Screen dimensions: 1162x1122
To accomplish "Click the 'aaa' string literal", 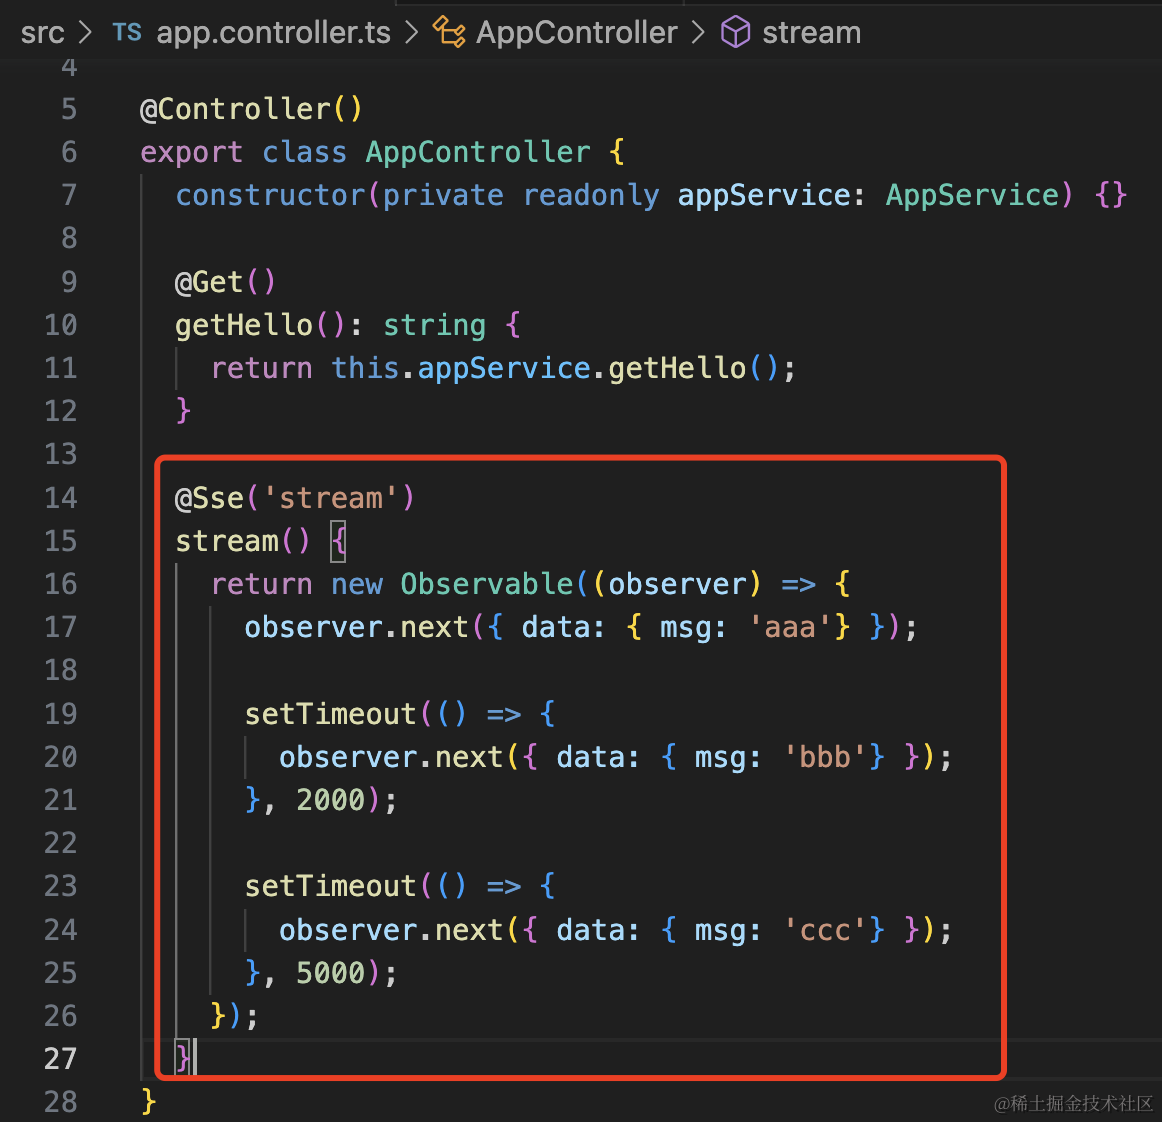I will tap(790, 627).
